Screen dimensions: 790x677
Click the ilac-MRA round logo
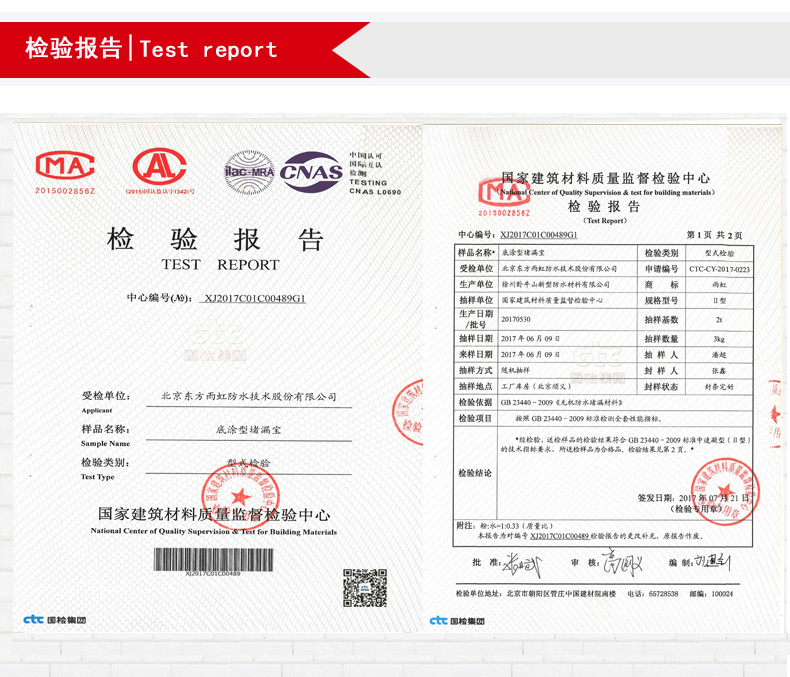pos(249,171)
